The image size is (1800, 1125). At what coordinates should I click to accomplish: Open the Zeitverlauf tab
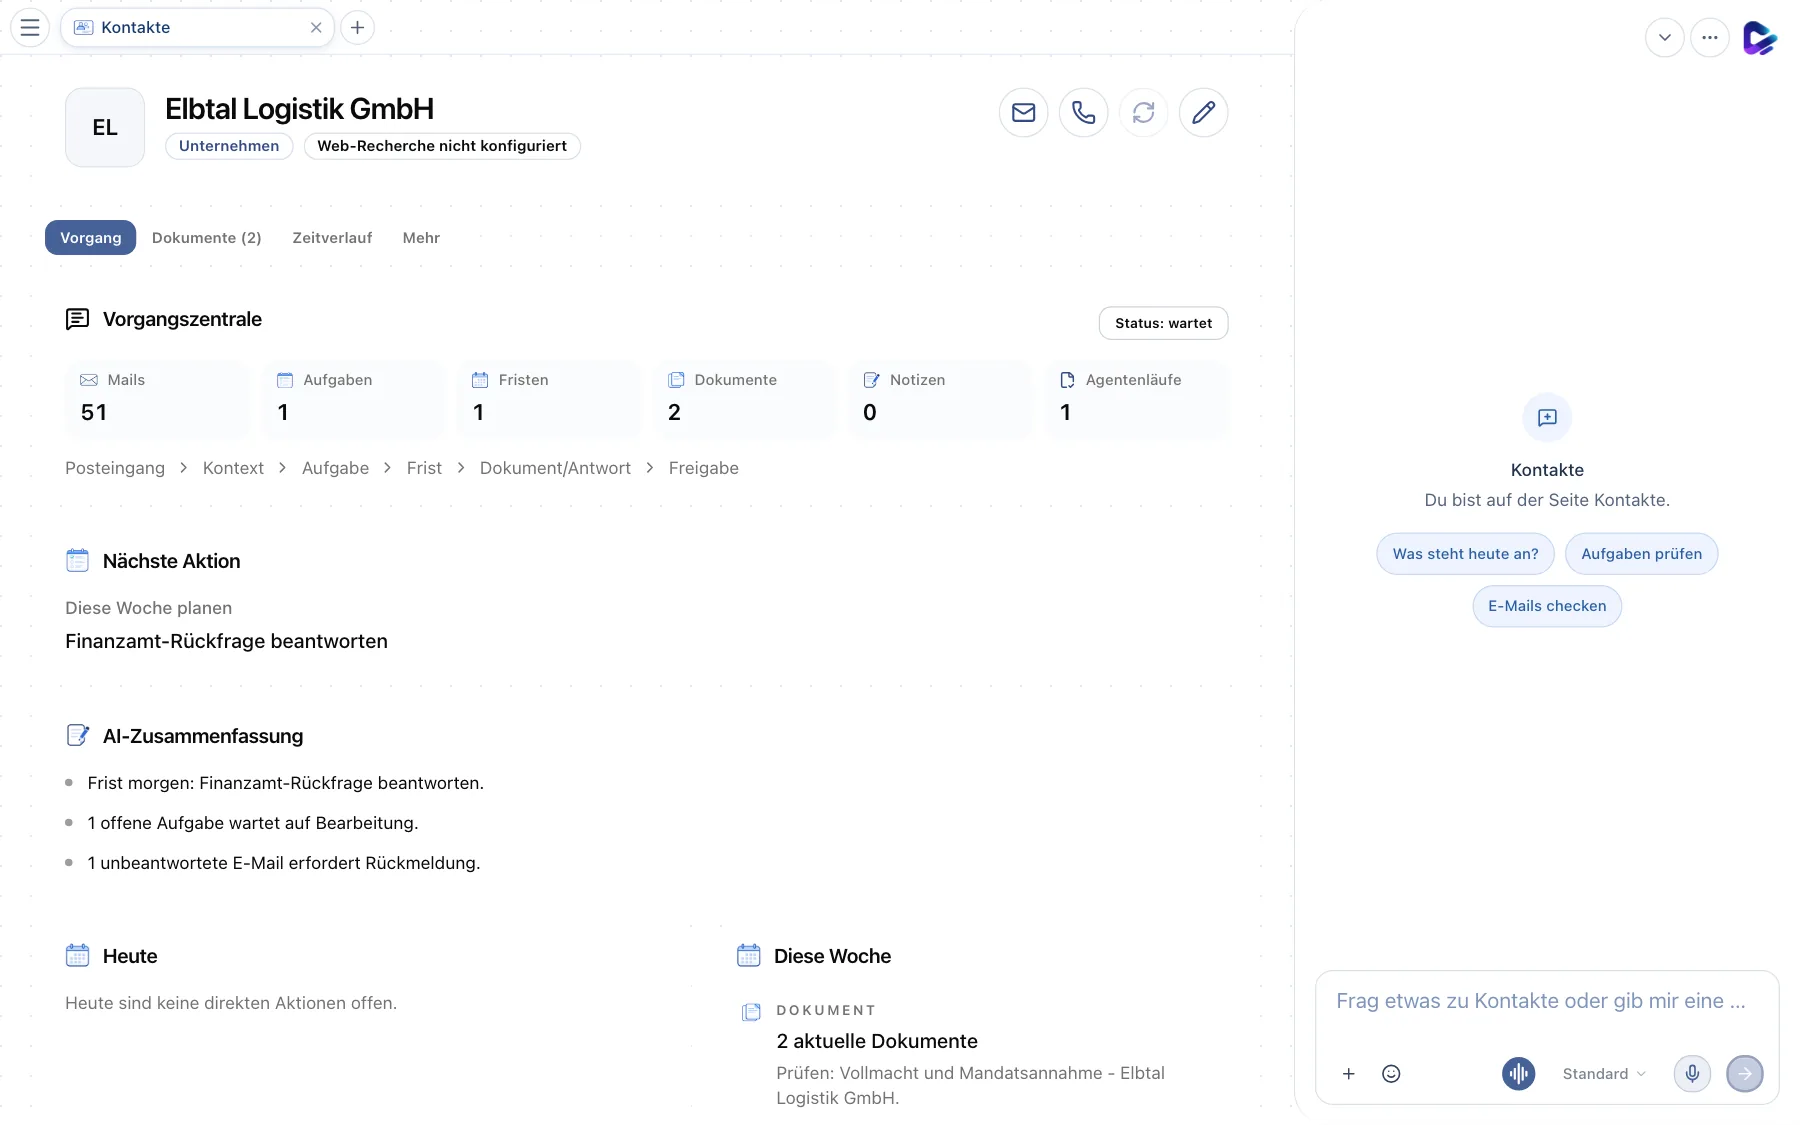332,238
